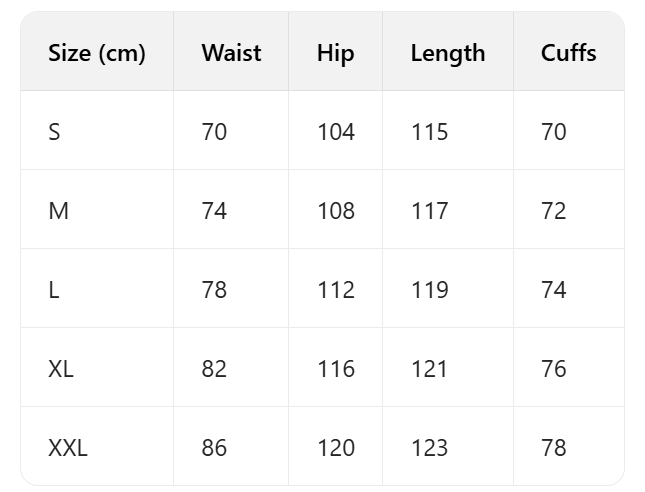Click the hip value 104
The image size is (645, 492).
point(335,131)
